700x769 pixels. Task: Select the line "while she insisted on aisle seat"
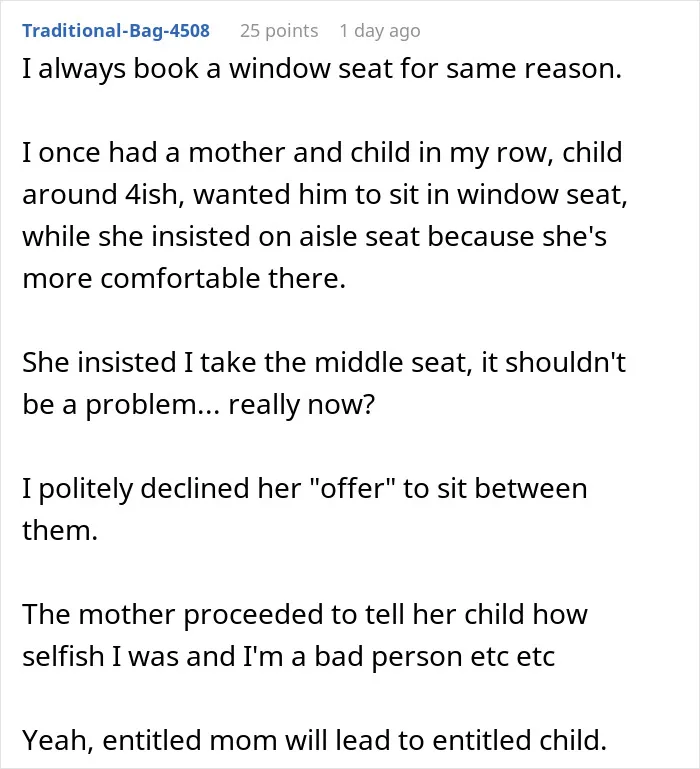[314, 236]
